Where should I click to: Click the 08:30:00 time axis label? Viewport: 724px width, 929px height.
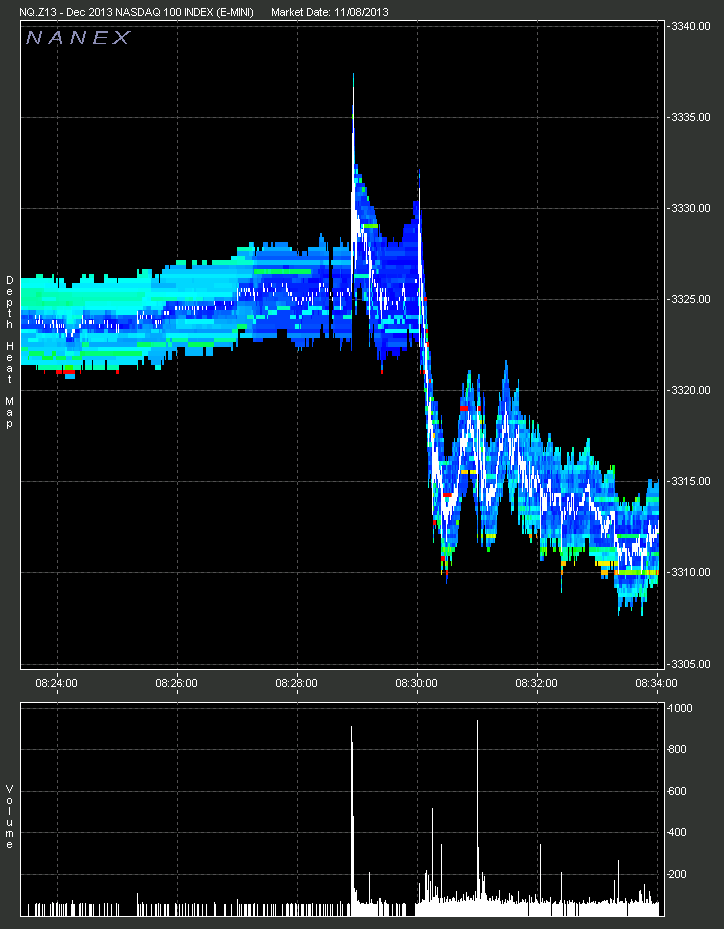(x=417, y=683)
